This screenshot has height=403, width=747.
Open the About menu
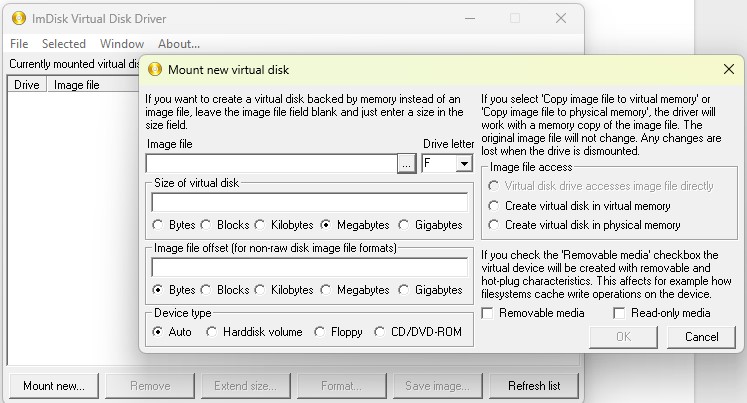179,44
